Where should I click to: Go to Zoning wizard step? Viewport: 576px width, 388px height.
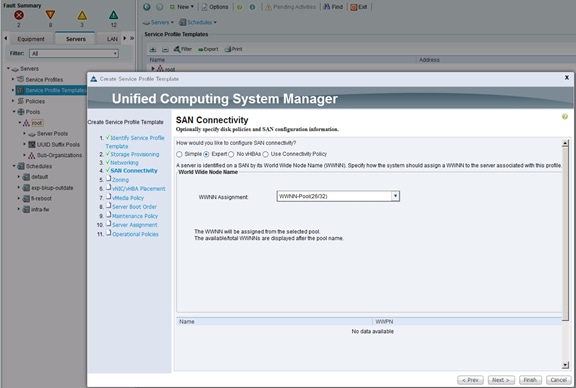click(120, 180)
